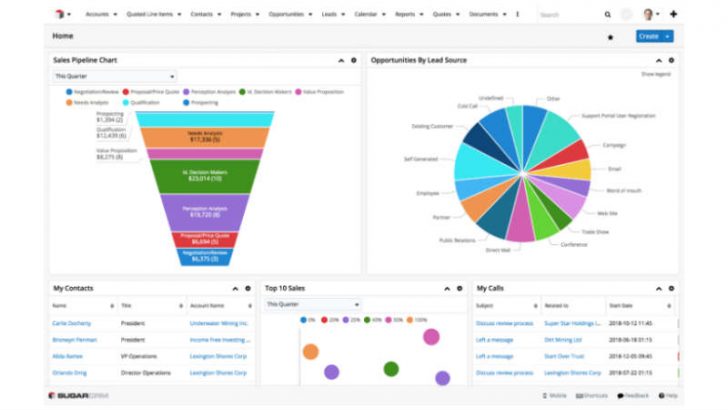
Task: Click the orange Needs Analysis funnel segment
Action: tap(205, 137)
